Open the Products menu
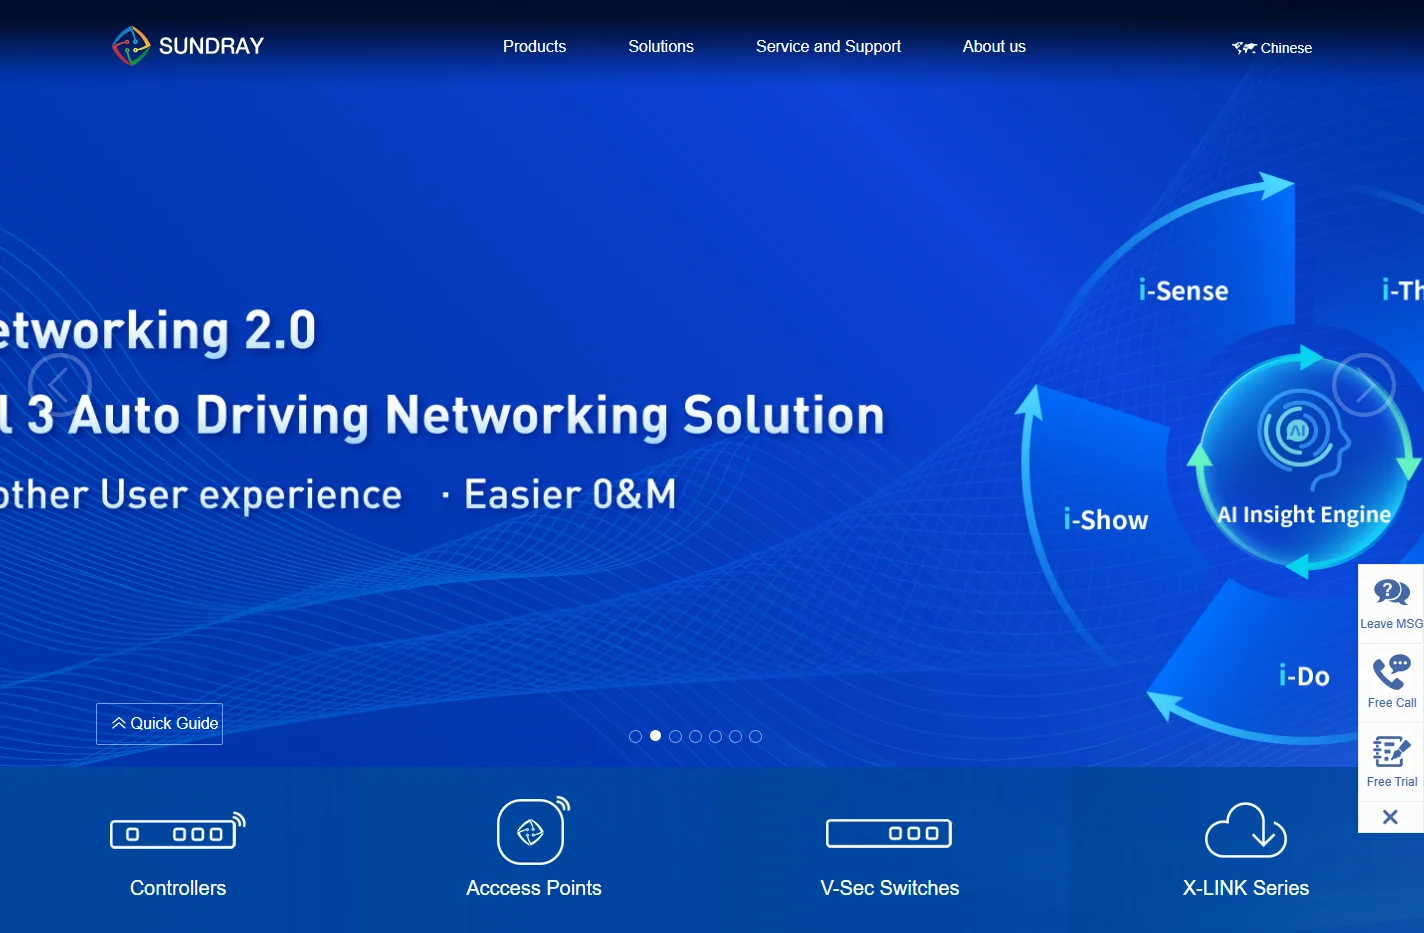1424x933 pixels. coord(534,46)
